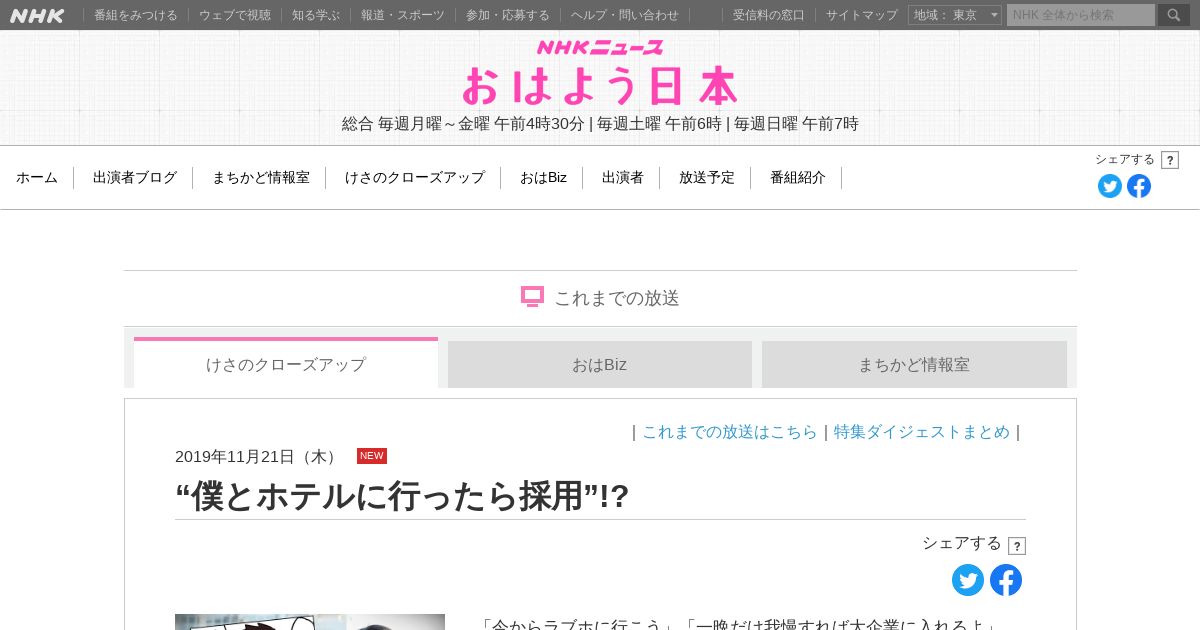Image resolution: width=1200 pixels, height=630 pixels.
Task: Go to ホーム in program navigation
Action: click(37, 178)
